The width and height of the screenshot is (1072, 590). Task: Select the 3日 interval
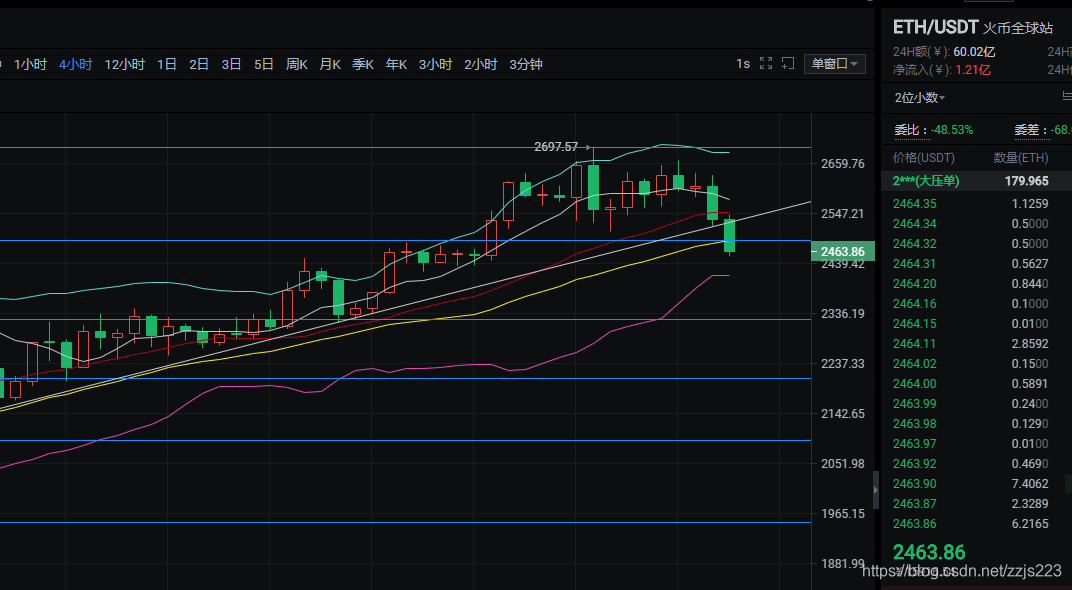click(x=231, y=64)
